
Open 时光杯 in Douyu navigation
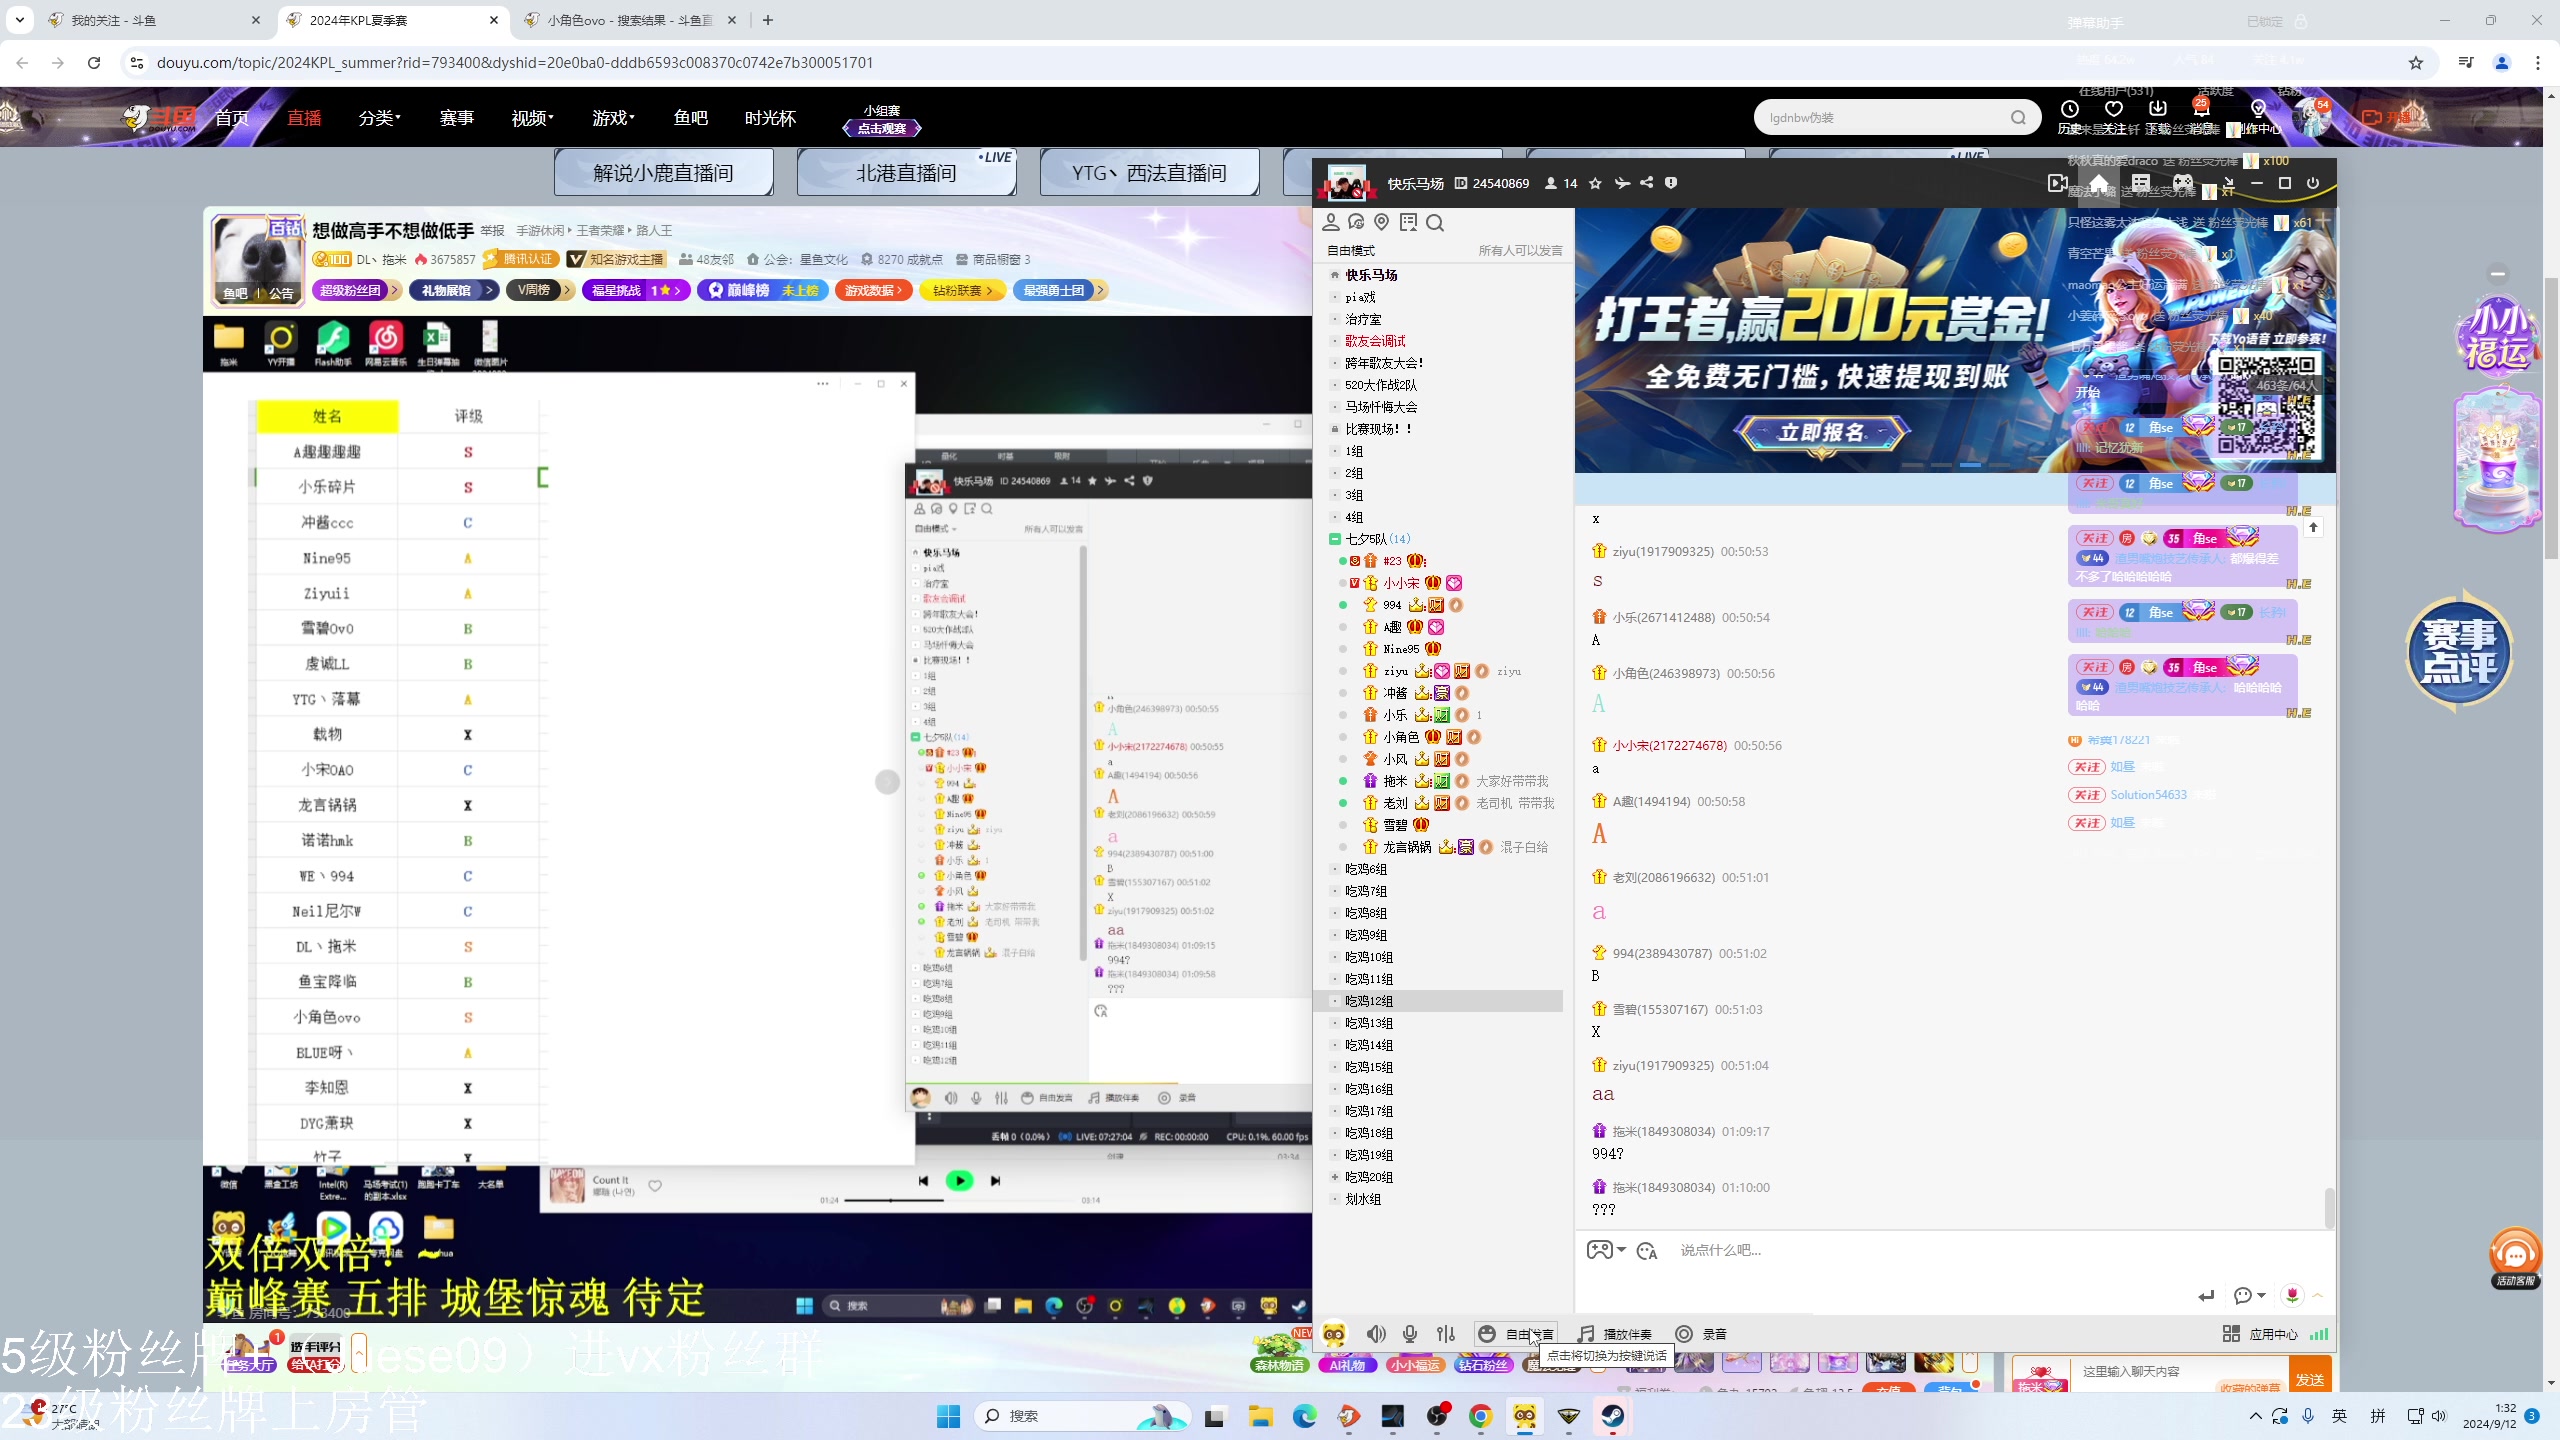tap(770, 118)
